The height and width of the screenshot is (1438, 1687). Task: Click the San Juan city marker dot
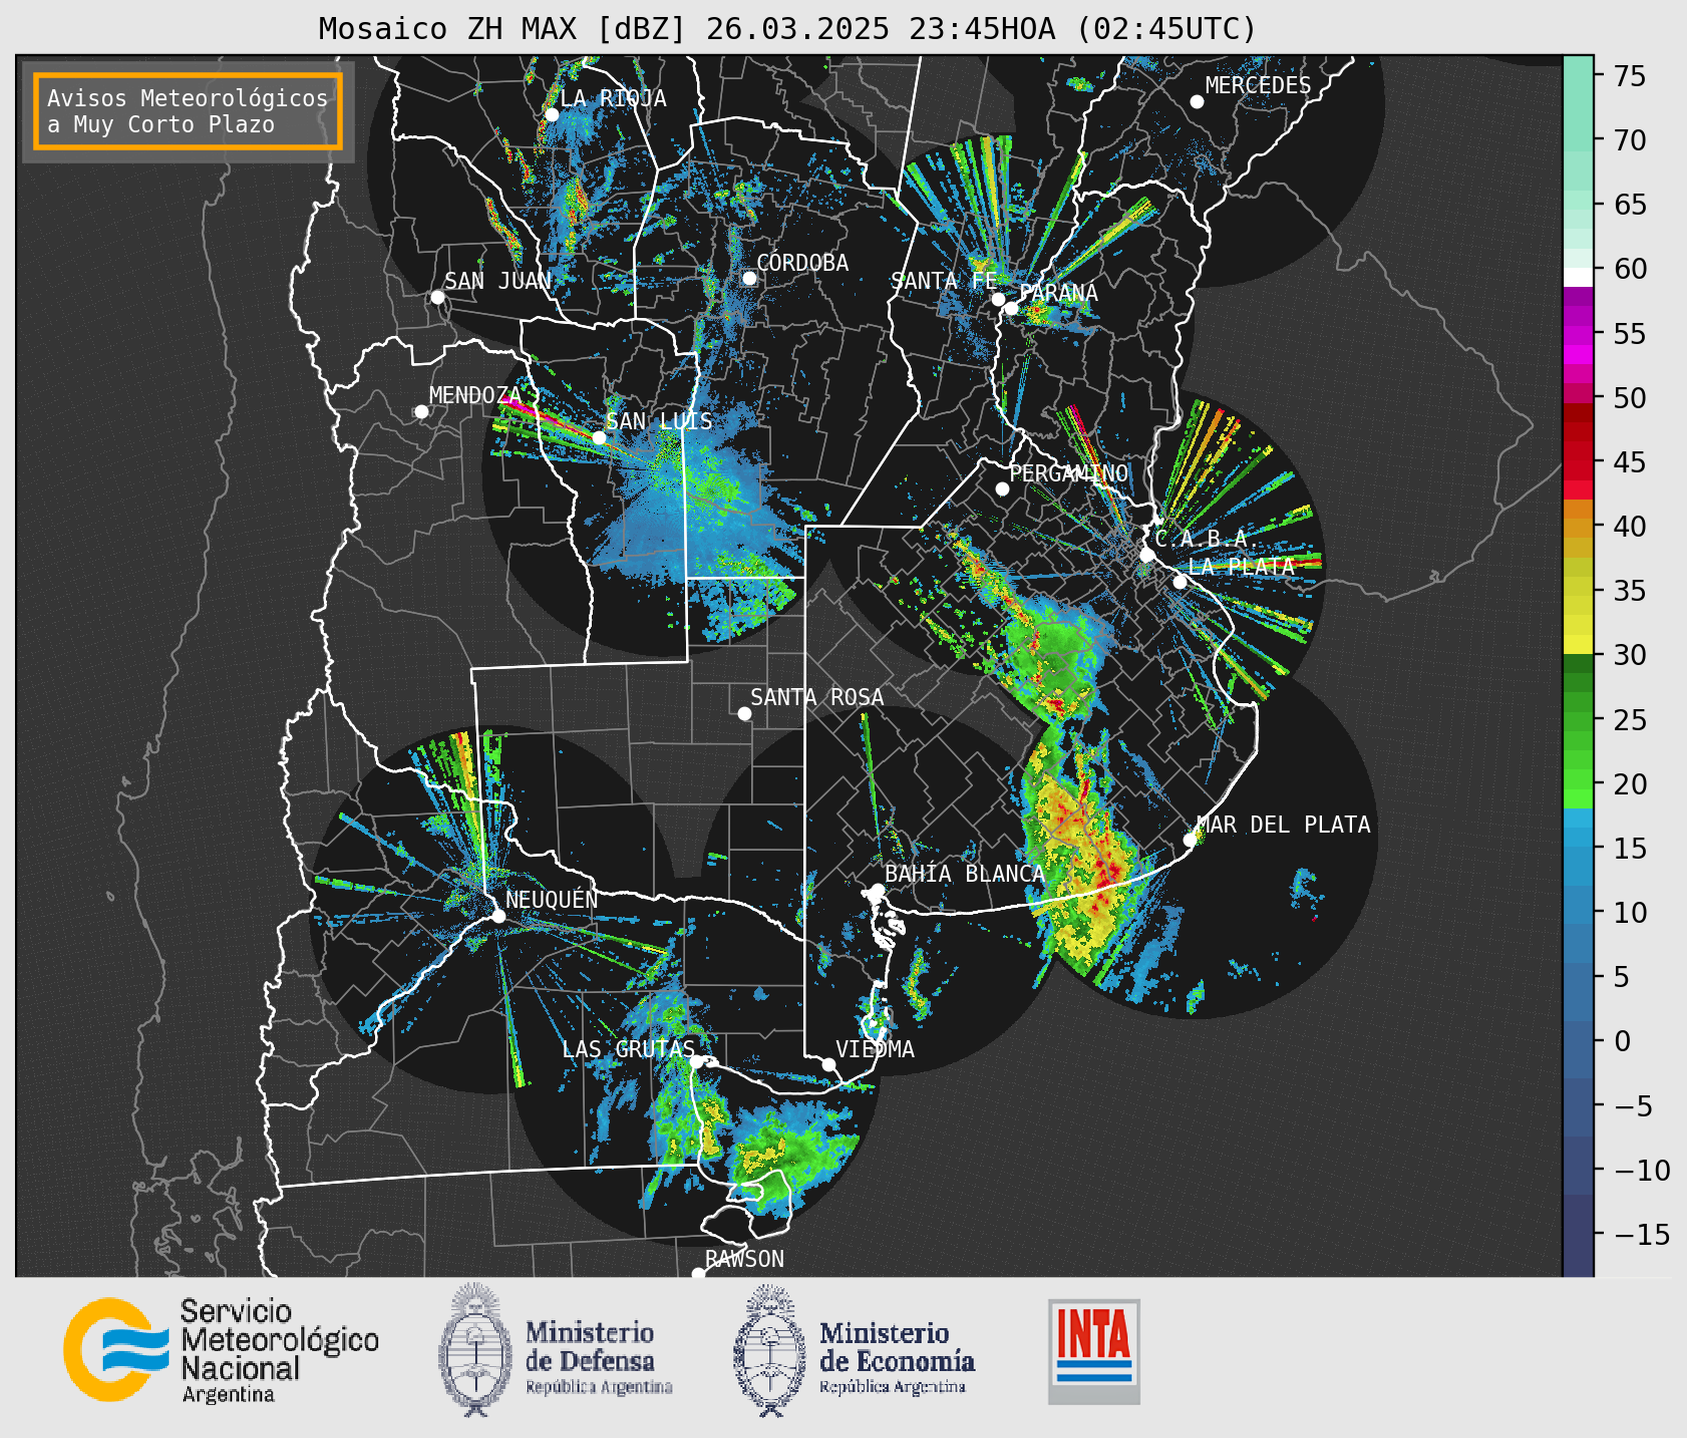pos(437,297)
